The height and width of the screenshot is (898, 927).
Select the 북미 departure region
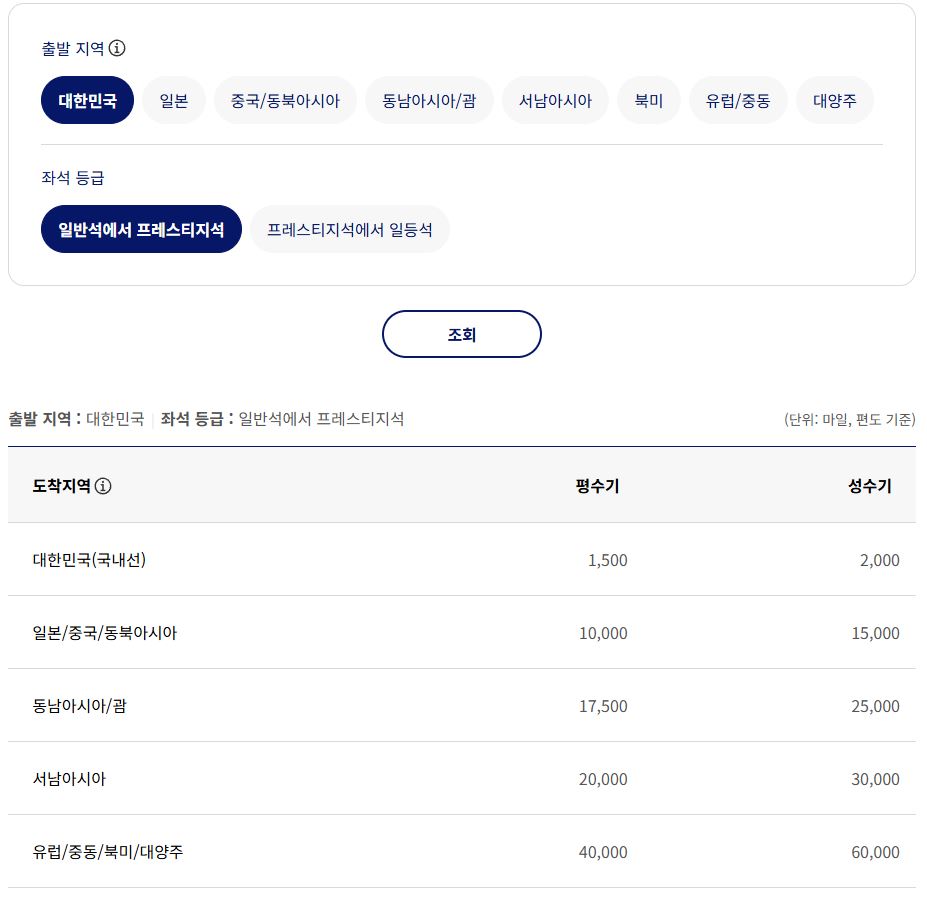(649, 100)
